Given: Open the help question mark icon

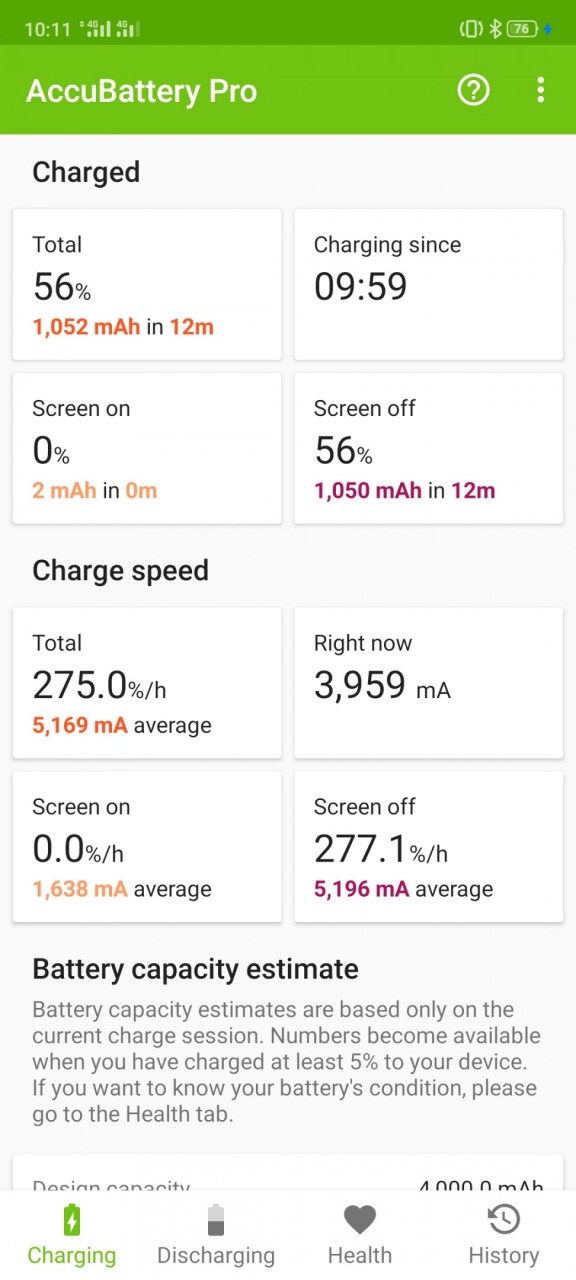Looking at the screenshot, I should coord(473,90).
